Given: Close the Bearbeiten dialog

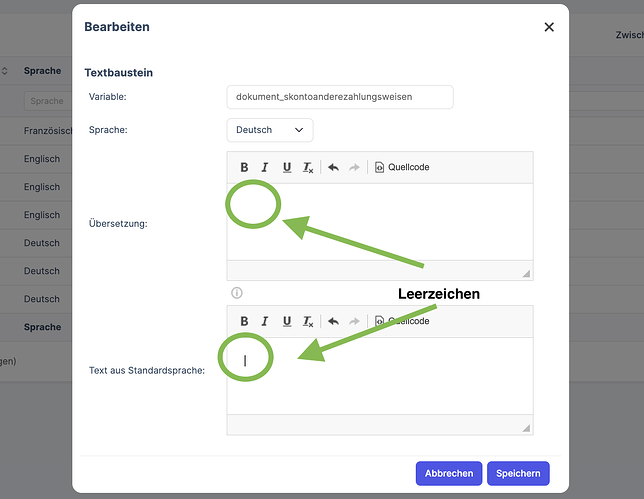Looking at the screenshot, I should pos(549,27).
